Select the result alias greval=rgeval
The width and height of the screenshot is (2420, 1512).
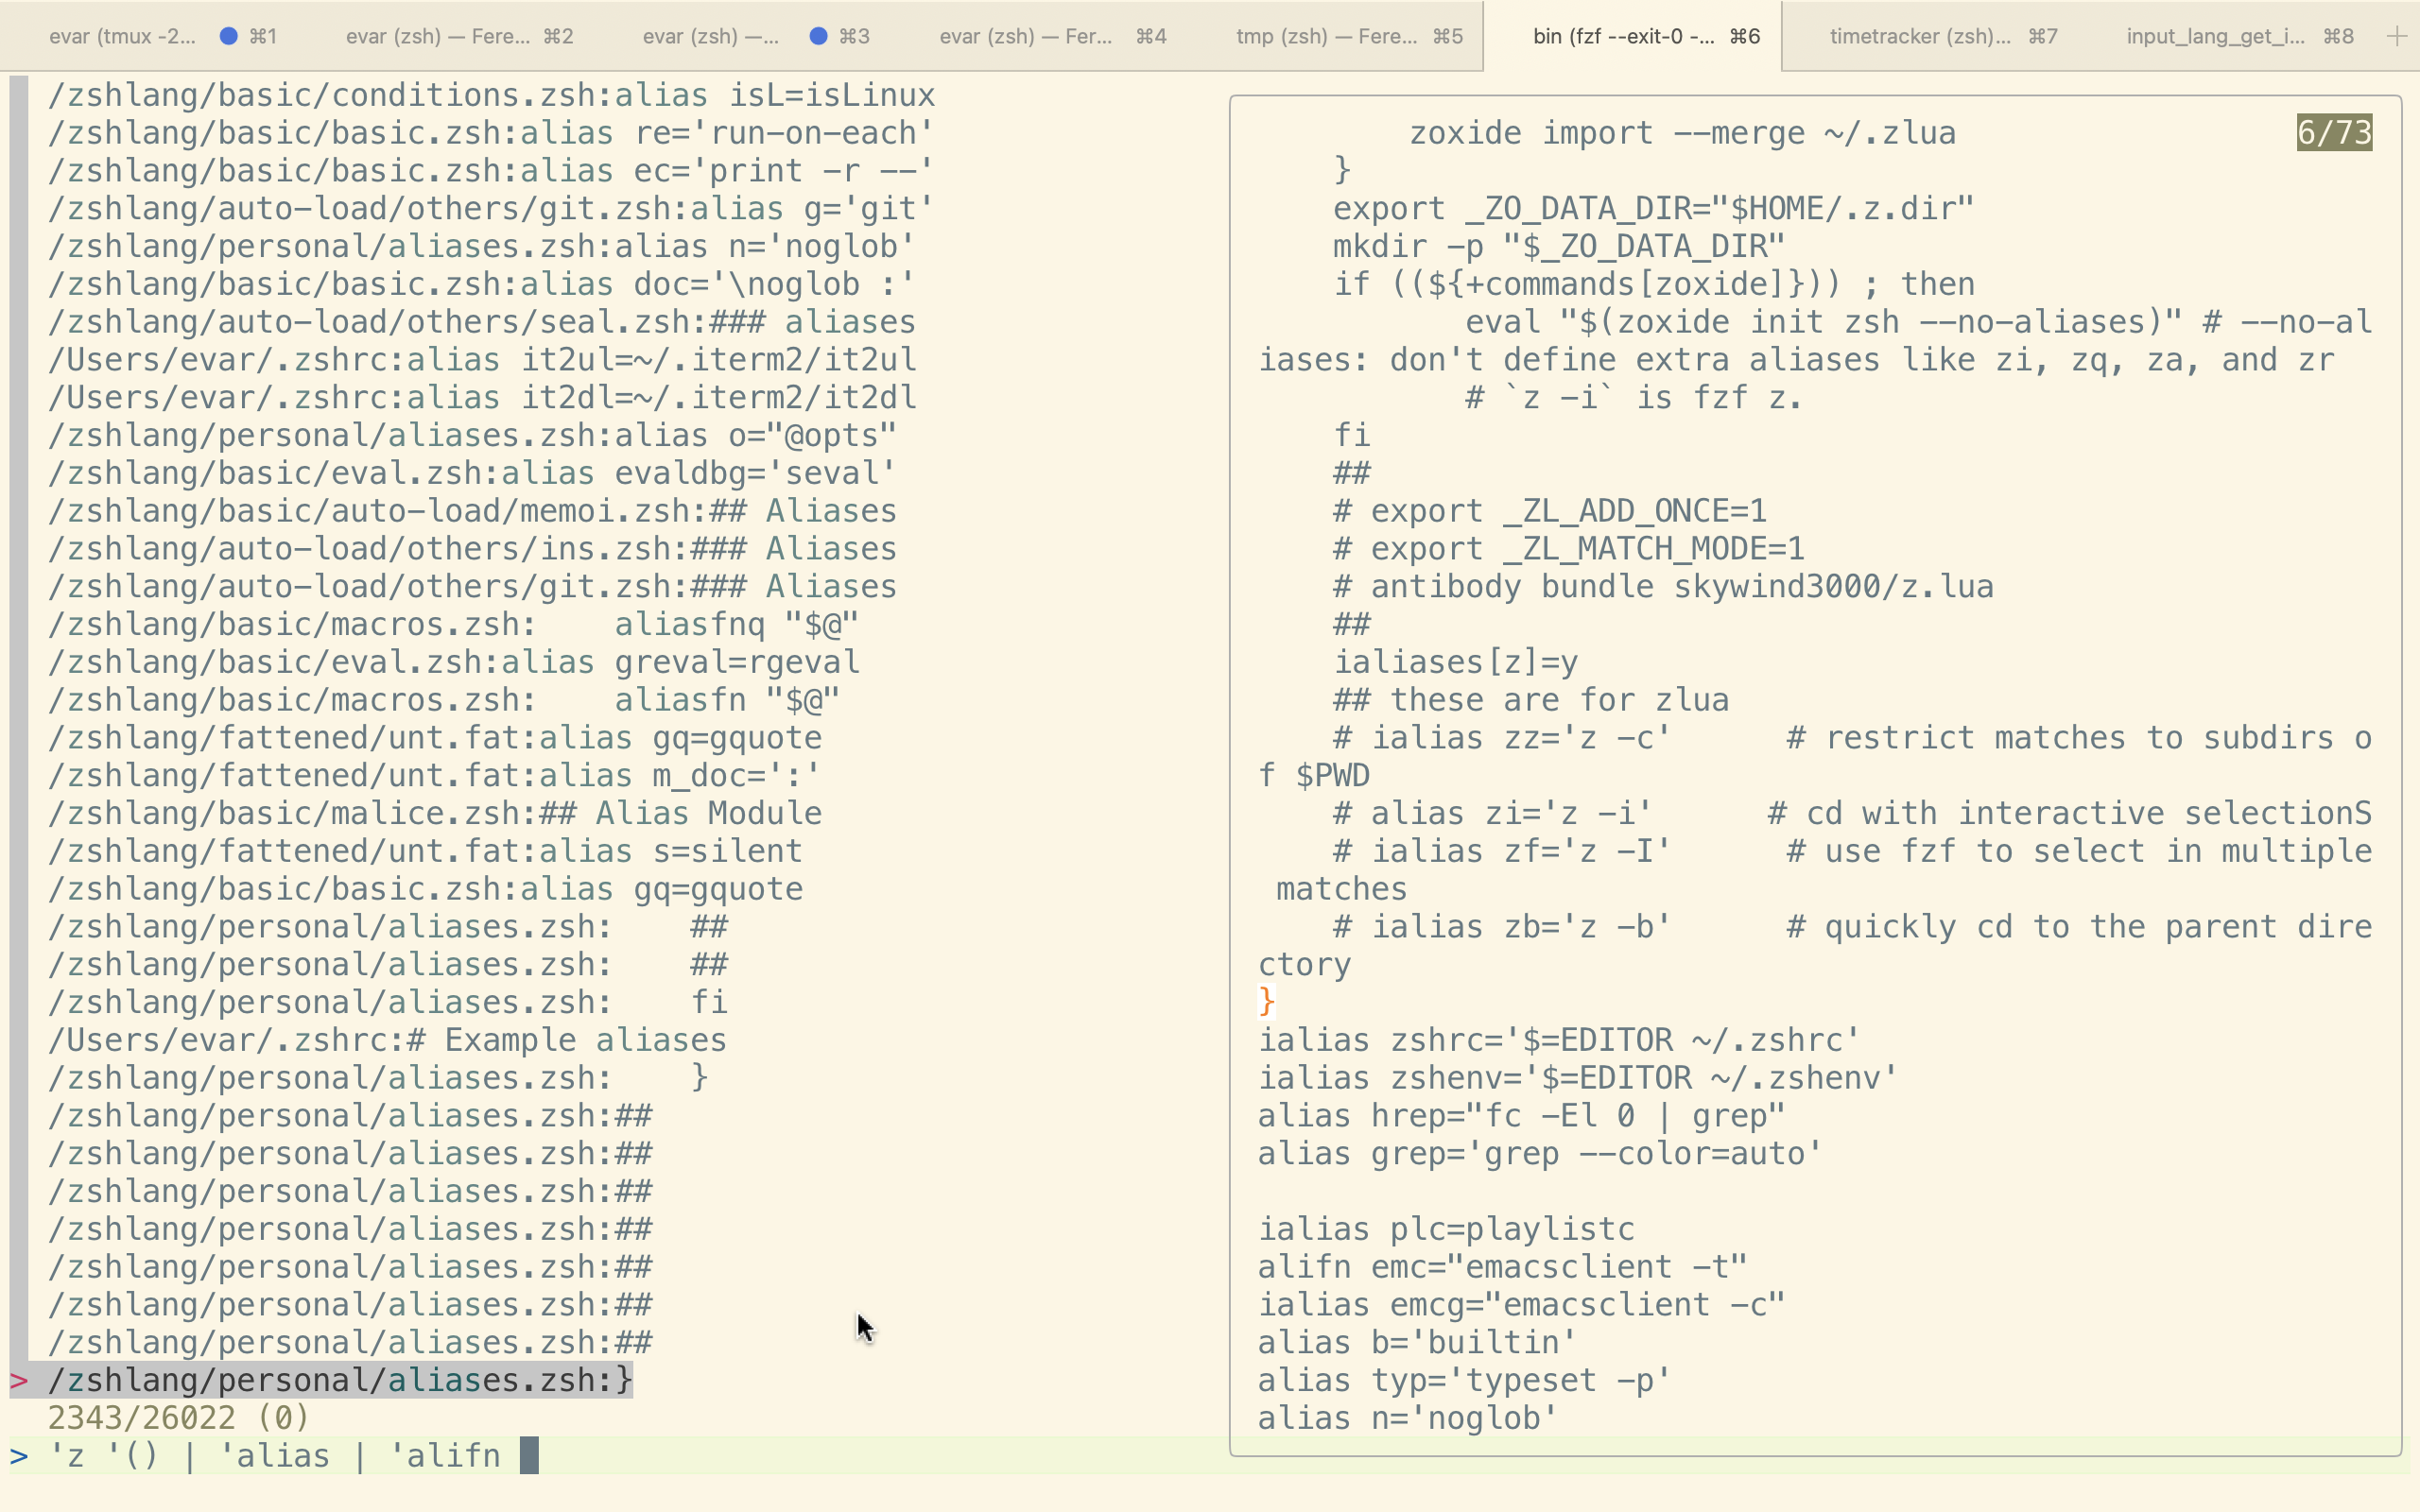coord(453,662)
